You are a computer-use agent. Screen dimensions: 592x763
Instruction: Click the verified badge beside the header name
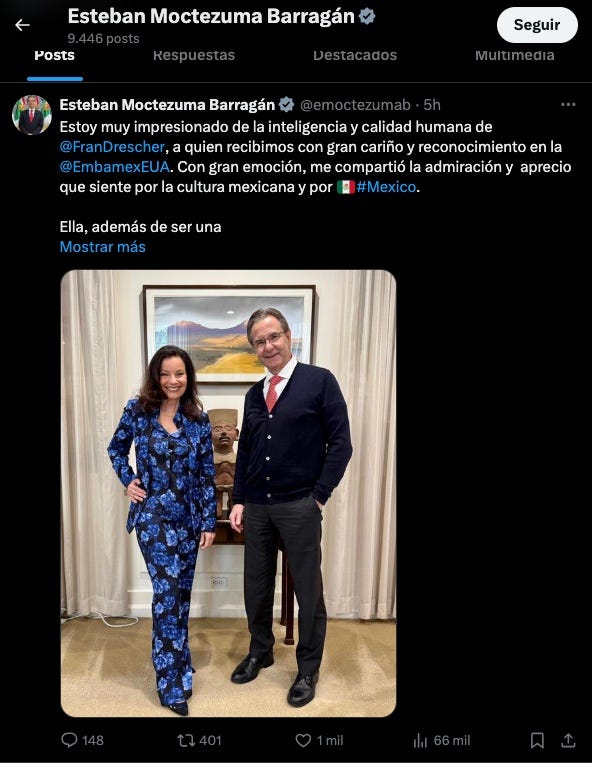coord(367,17)
